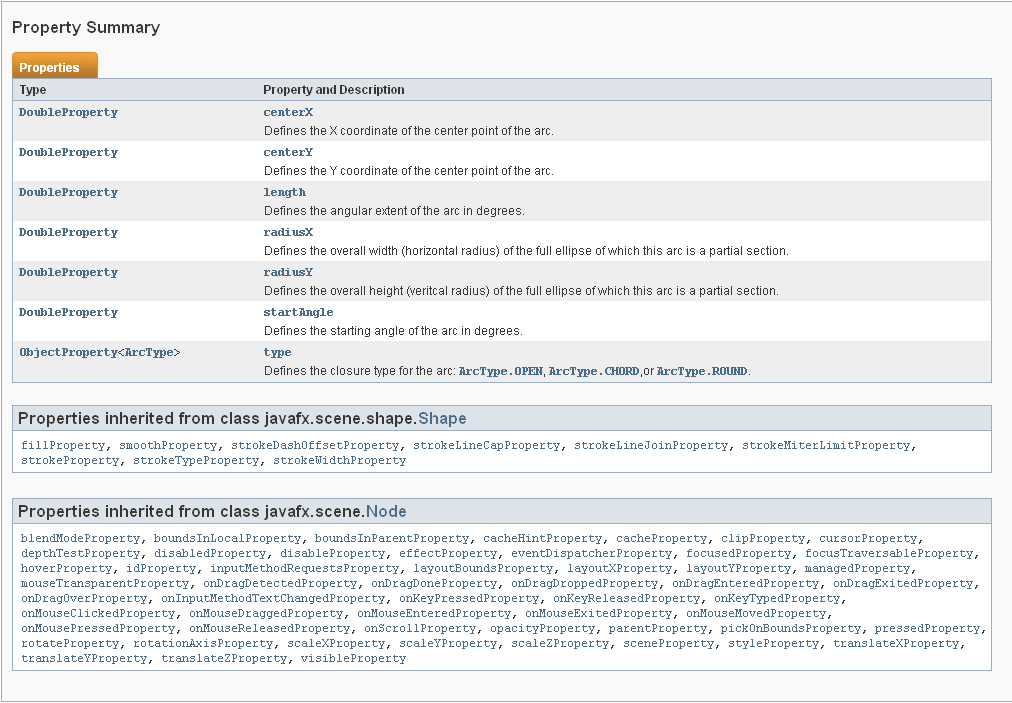Open the radiusY property link
This screenshot has width=1012, height=703.
[x=288, y=272]
